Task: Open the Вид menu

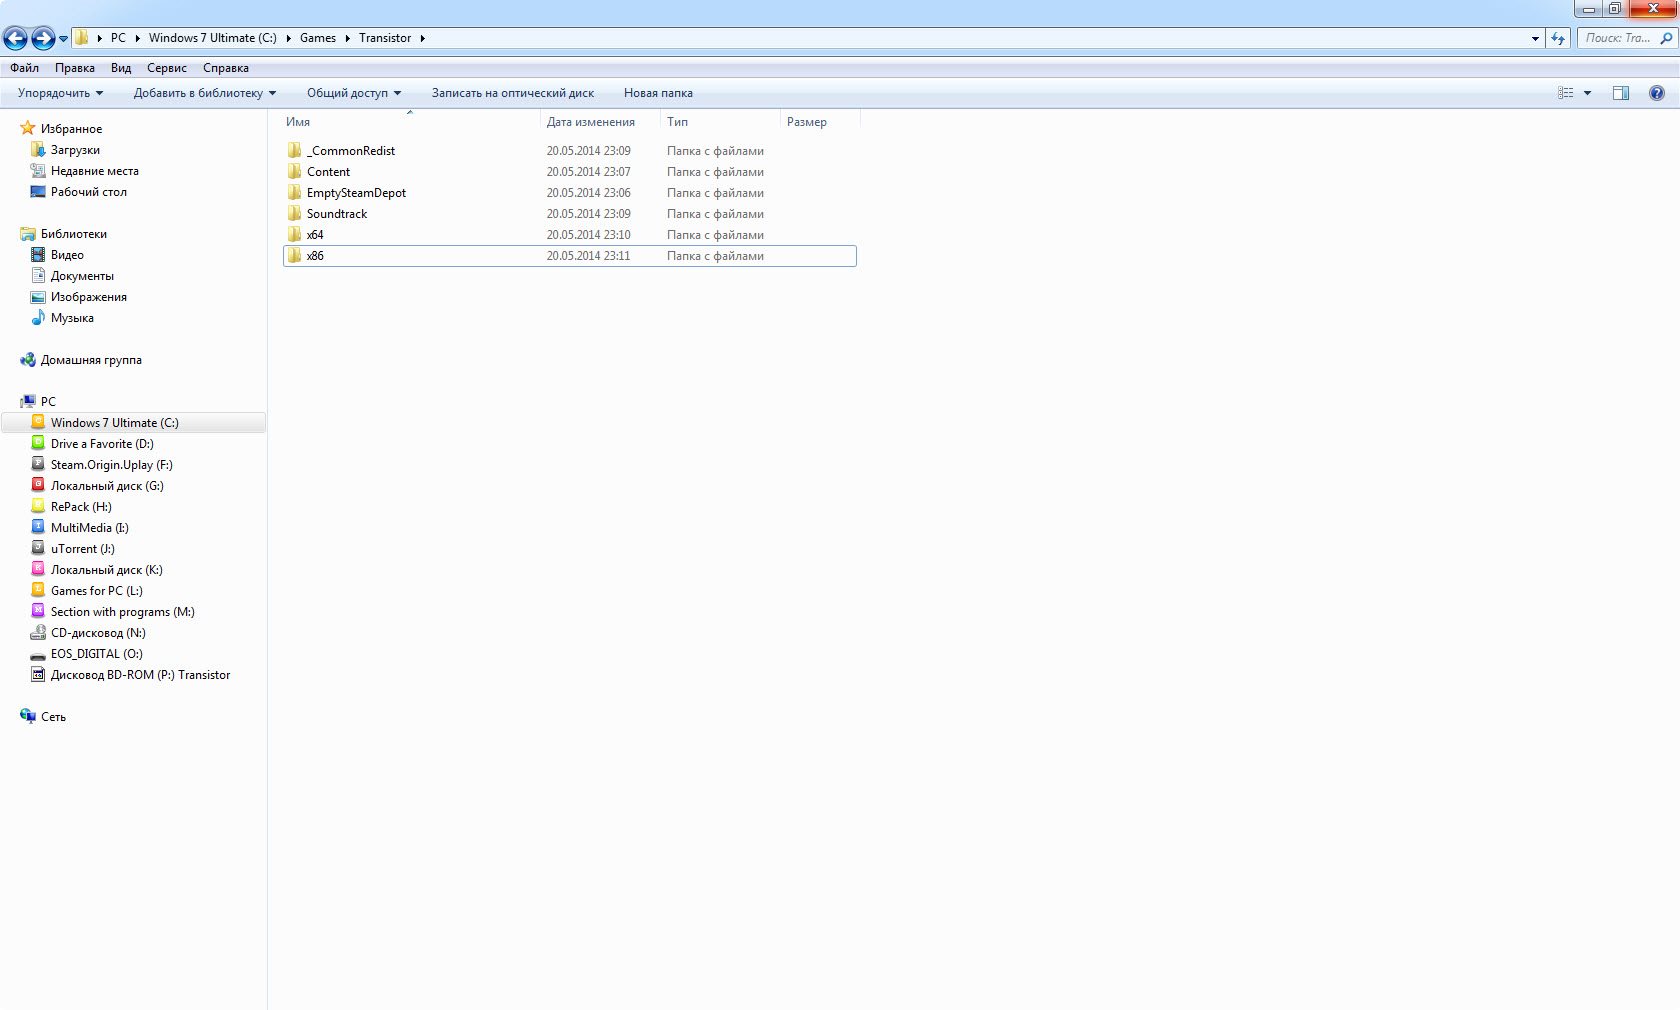Action: click(x=121, y=68)
